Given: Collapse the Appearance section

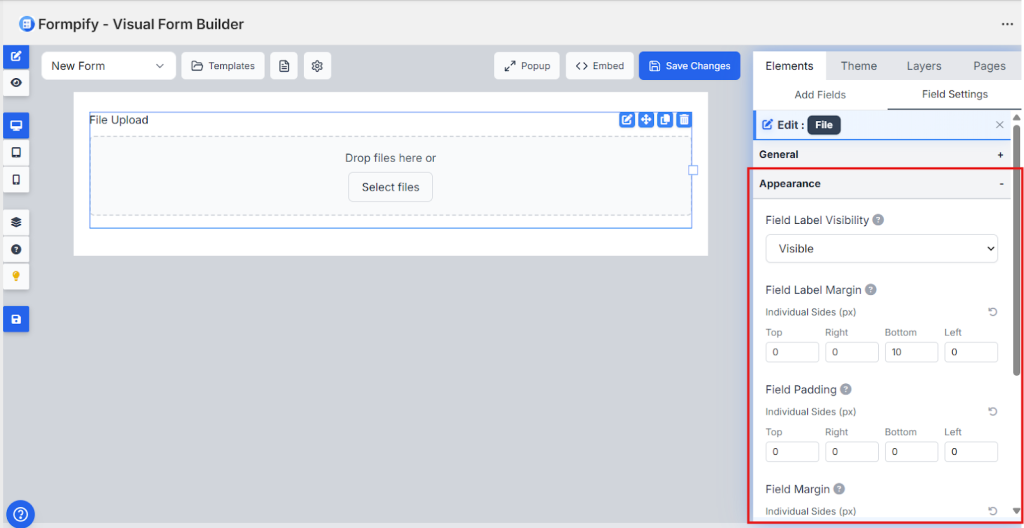Looking at the screenshot, I should 1000,184.
